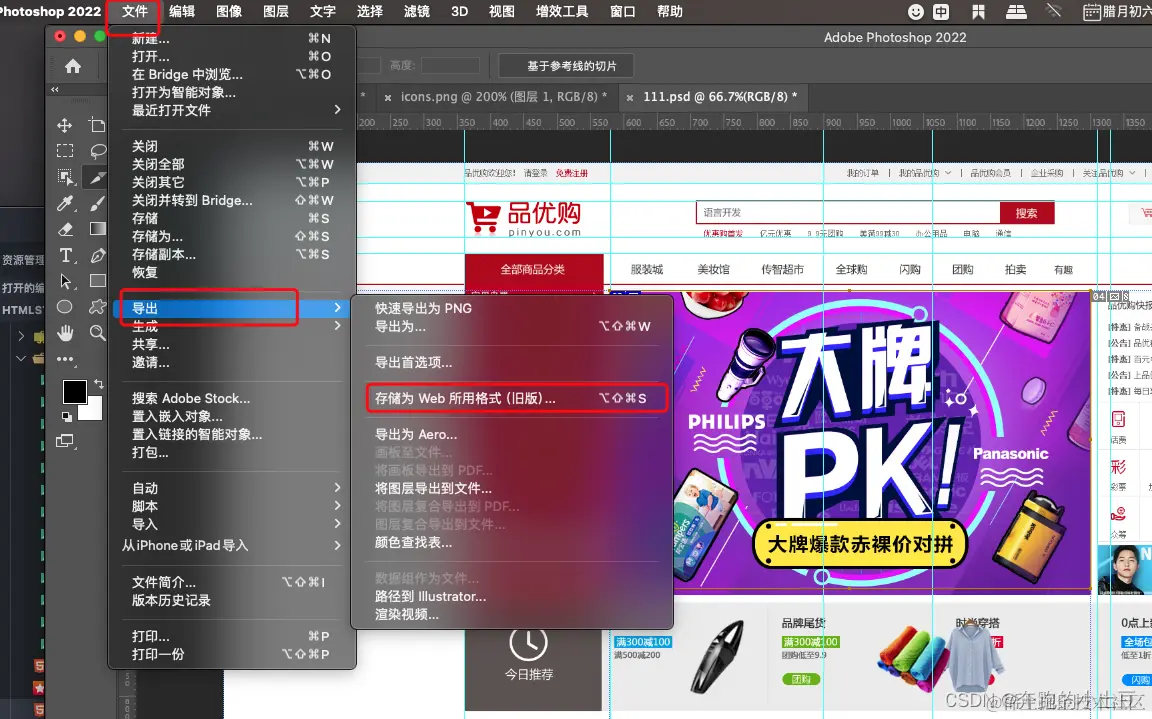Expand collapsed tree folder in left panel
Screen dimensions: 1152x719
click(21, 336)
